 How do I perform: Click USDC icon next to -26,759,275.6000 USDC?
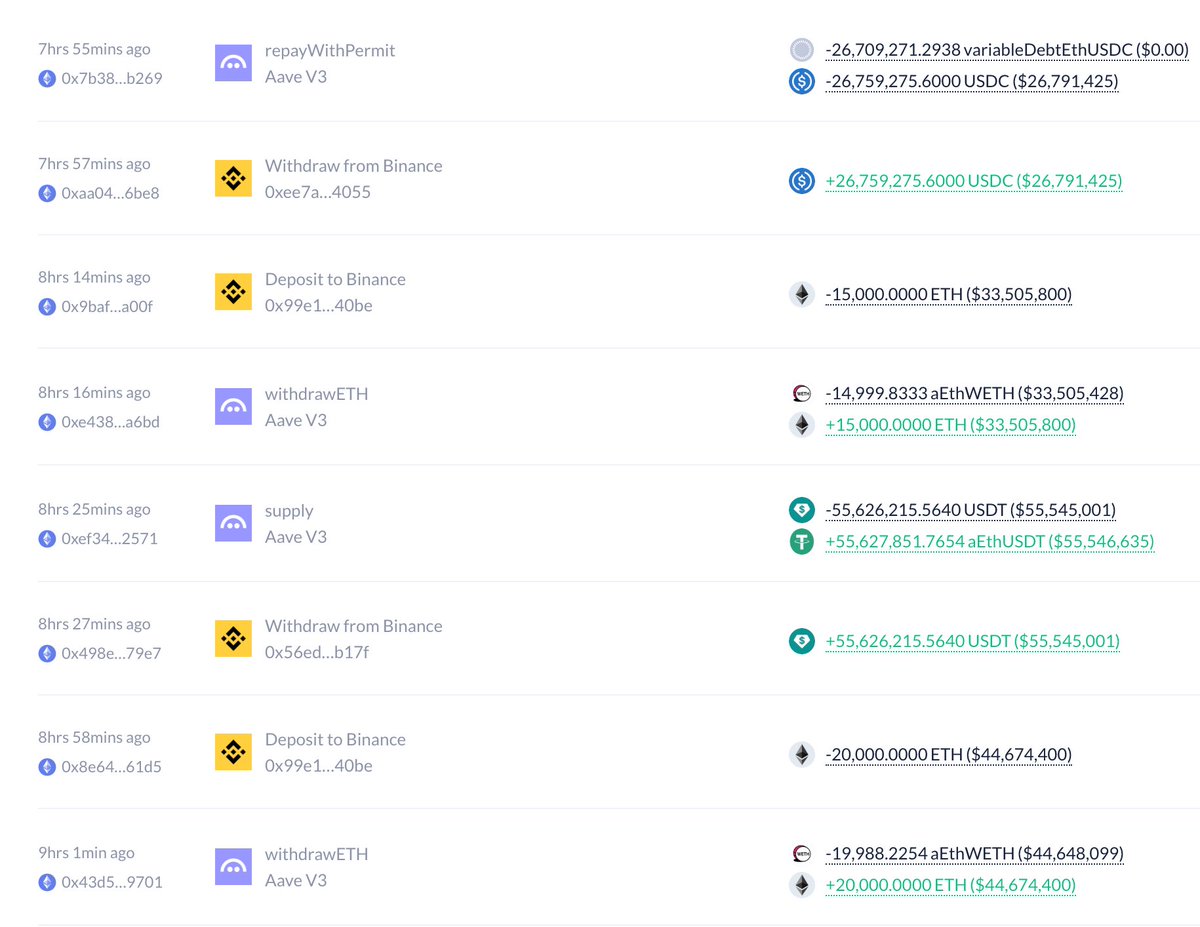point(801,82)
